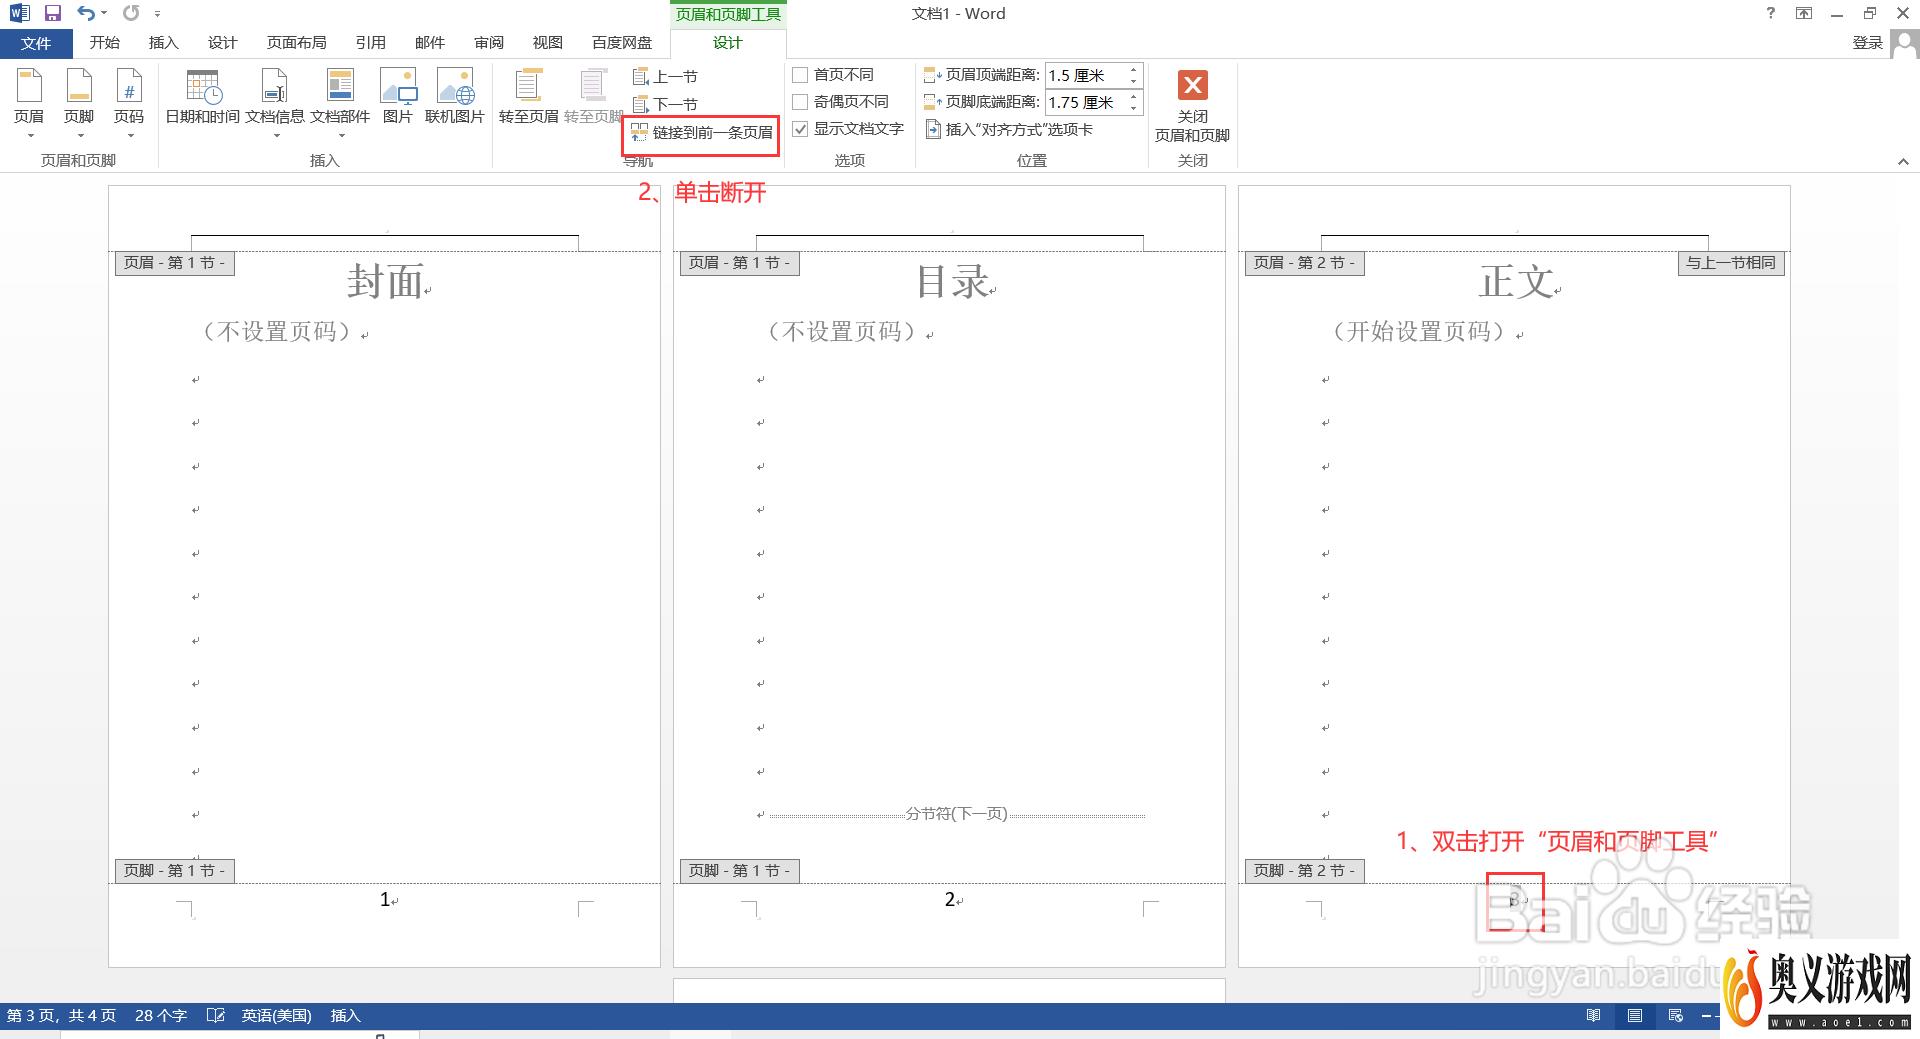1920x1039 pixels.
Task: Insert Date and Time (日期和时间)
Action: (203, 97)
